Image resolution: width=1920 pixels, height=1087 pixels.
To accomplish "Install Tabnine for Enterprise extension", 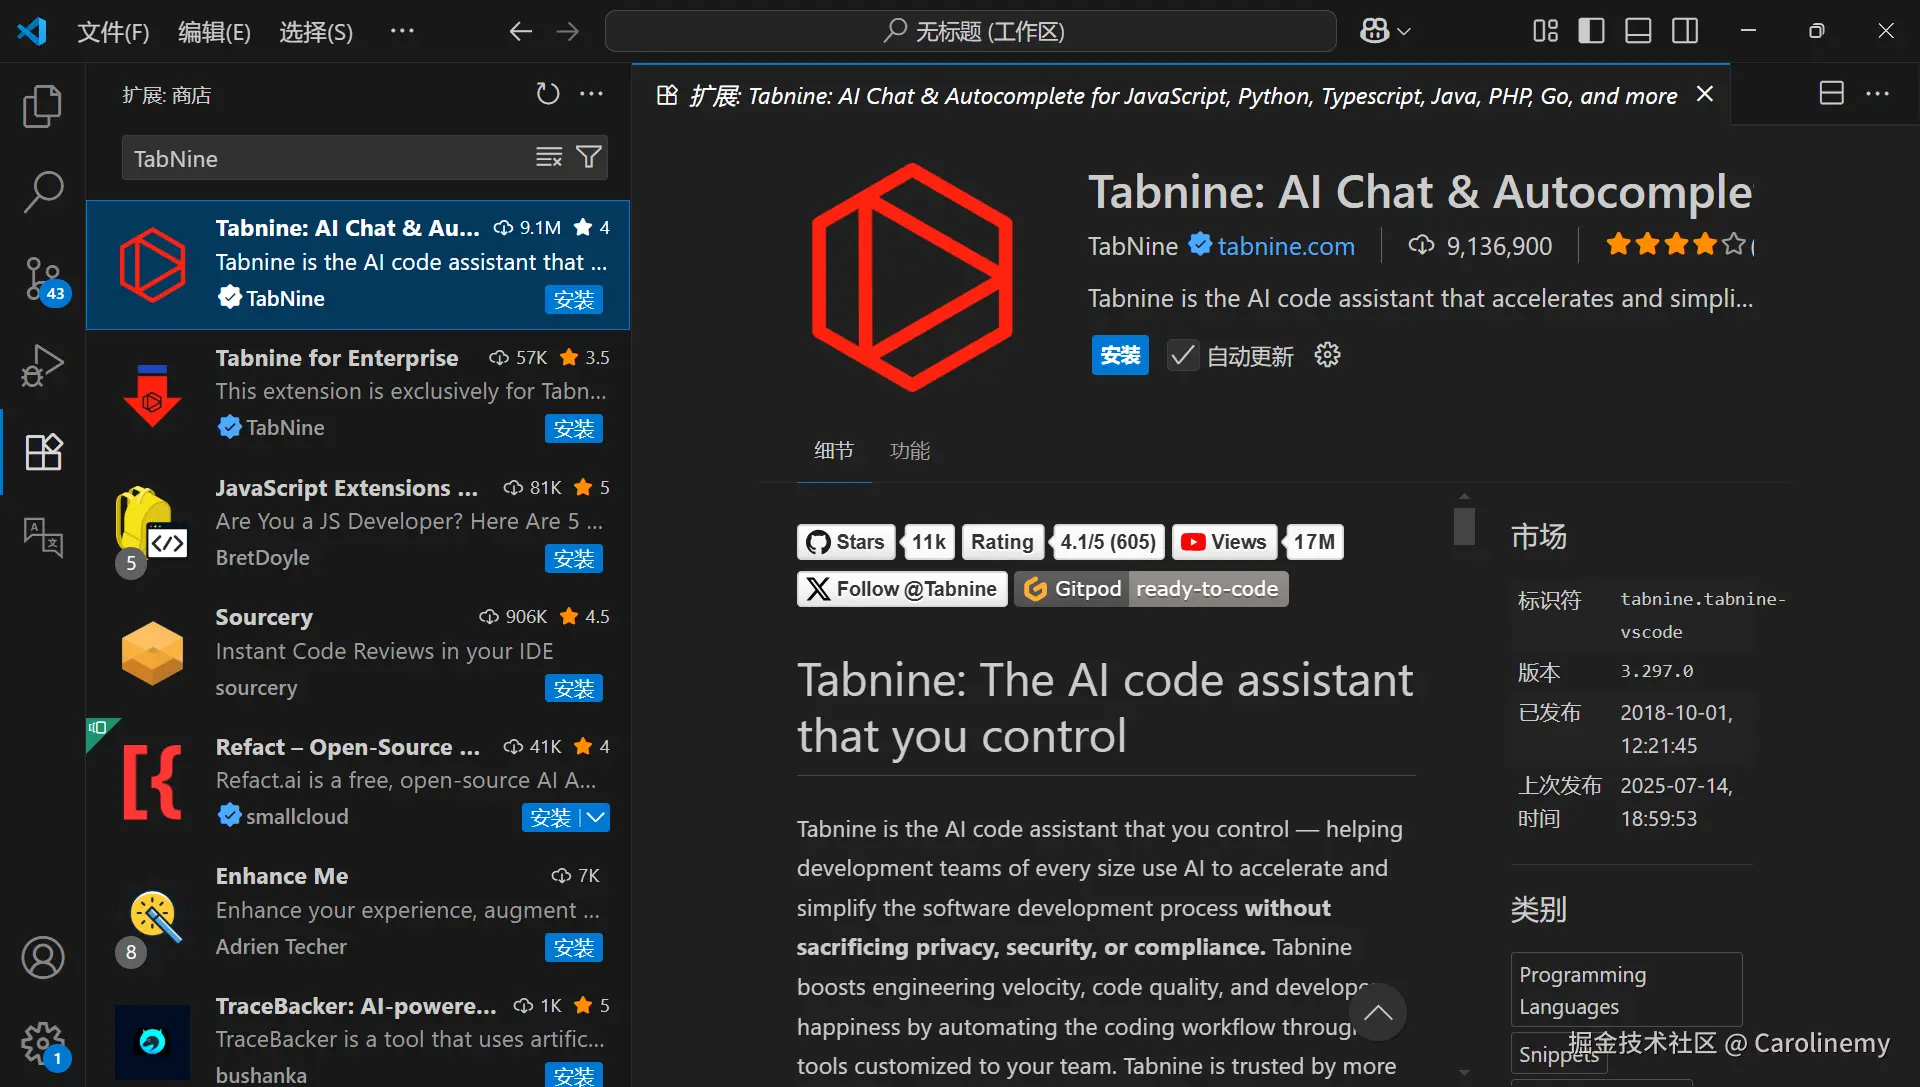I will 574,429.
